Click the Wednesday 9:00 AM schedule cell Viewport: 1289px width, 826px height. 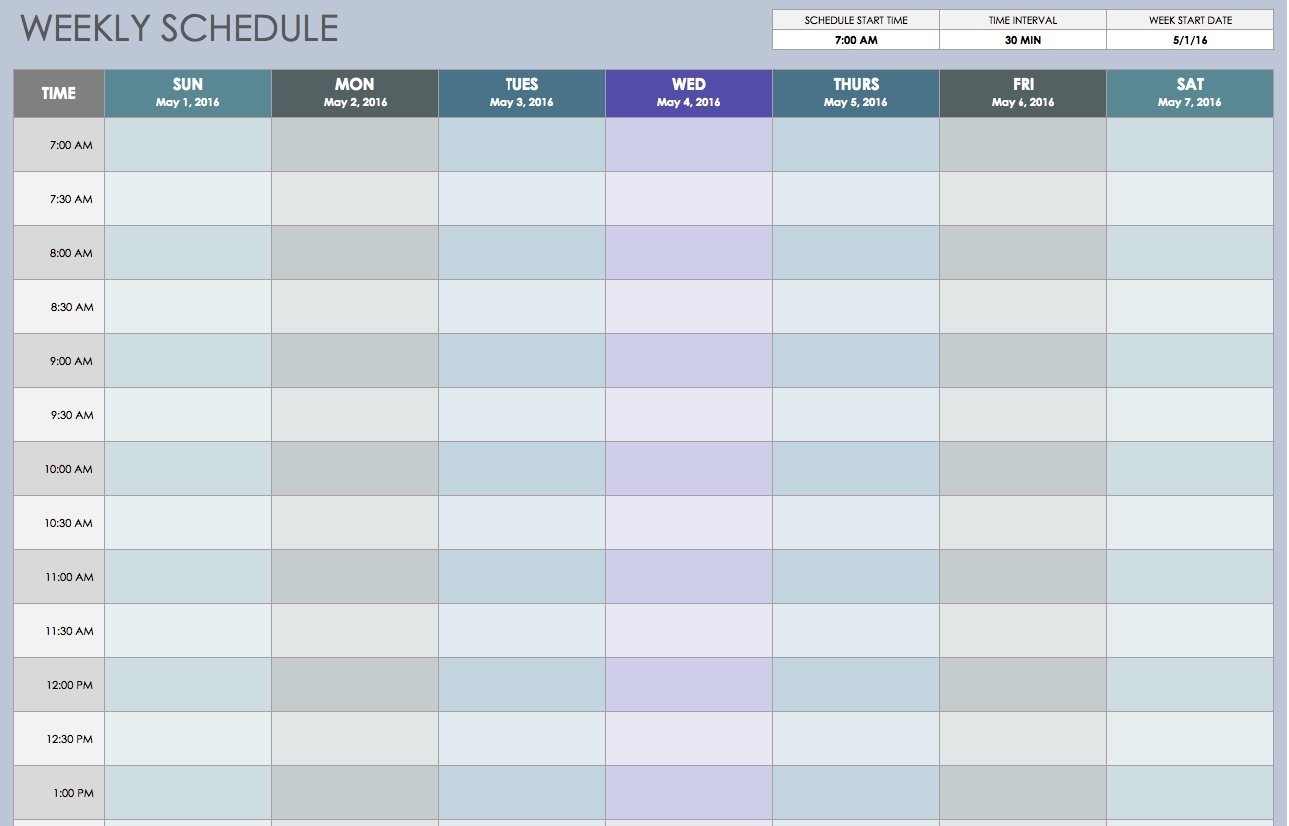688,361
